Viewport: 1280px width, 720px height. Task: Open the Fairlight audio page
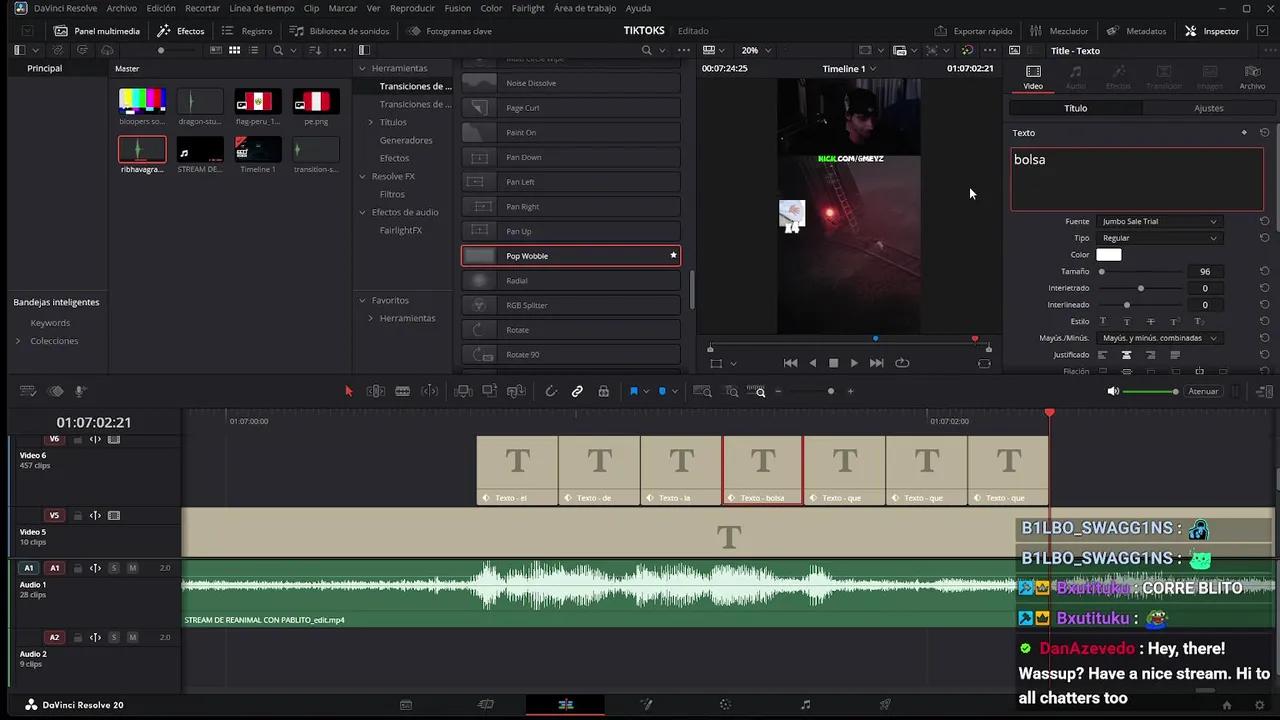(805, 705)
